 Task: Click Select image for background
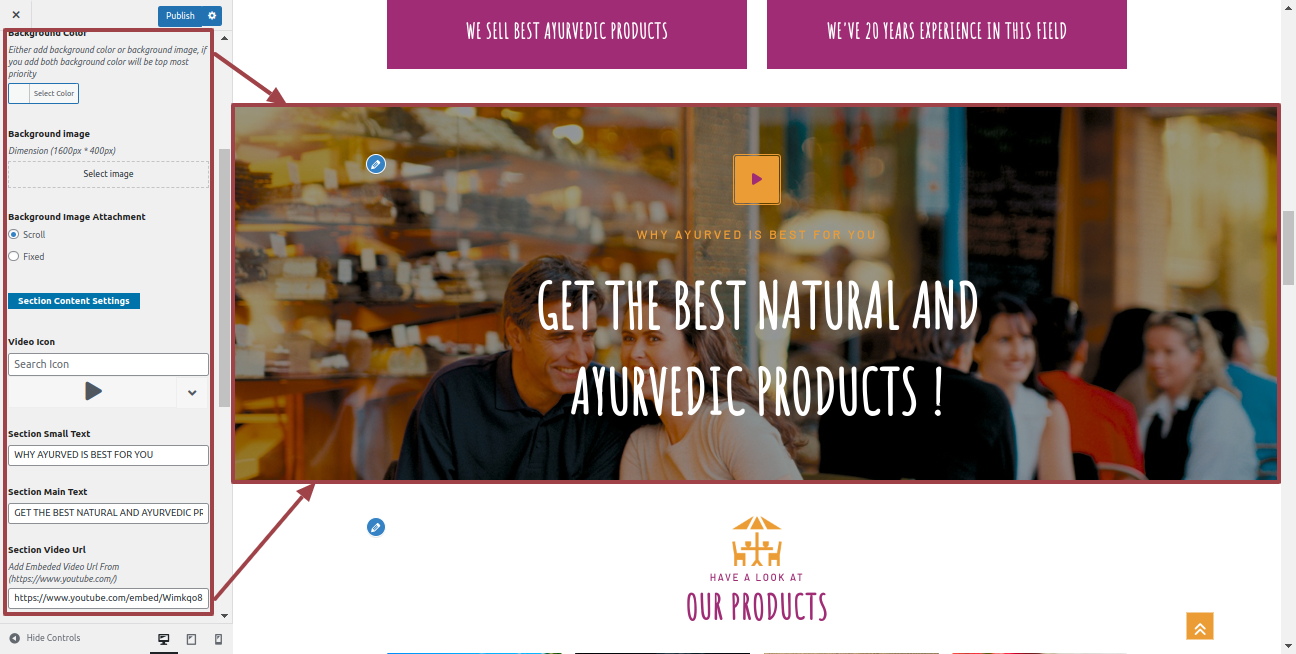coord(108,174)
